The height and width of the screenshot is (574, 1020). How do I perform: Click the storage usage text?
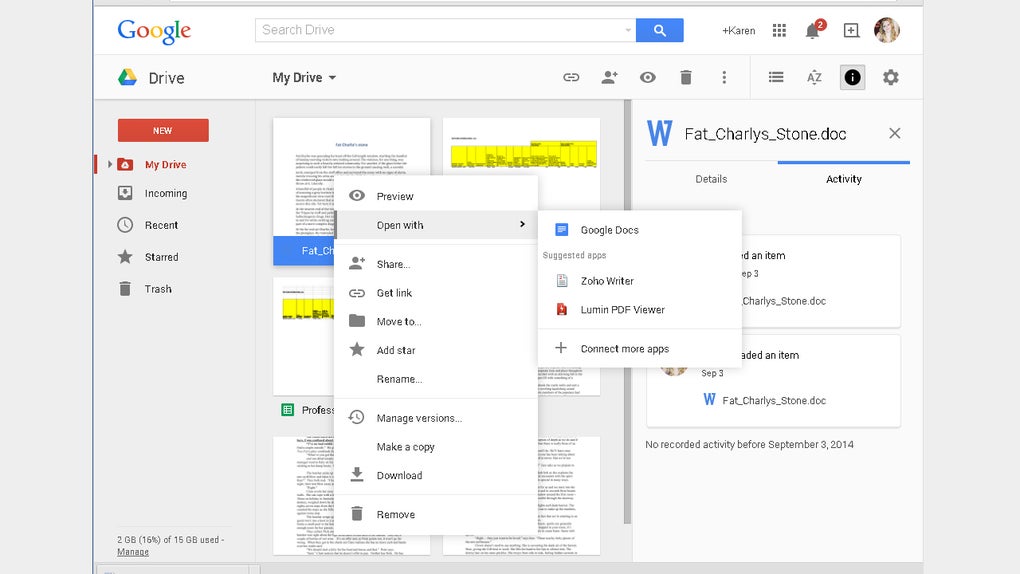pyautogui.click(x=170, y=540)
